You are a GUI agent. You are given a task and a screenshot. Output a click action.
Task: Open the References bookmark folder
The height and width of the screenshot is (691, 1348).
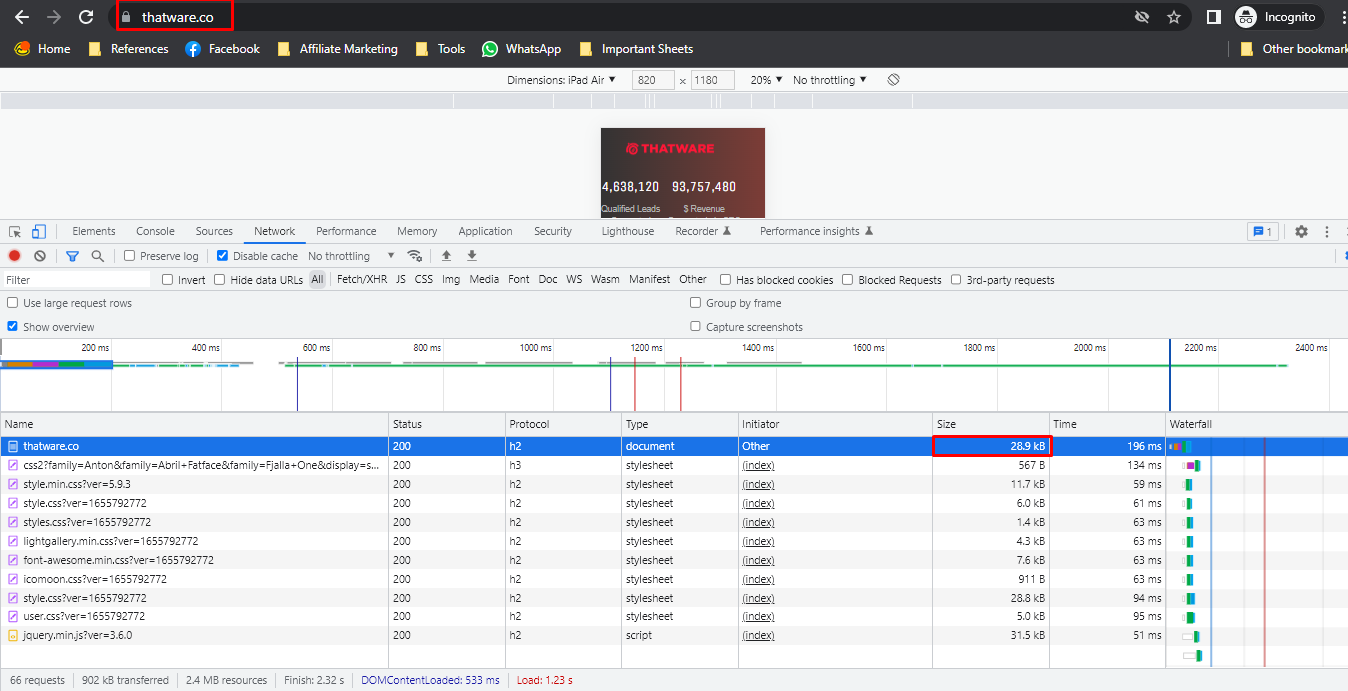[x=128, y=49]
